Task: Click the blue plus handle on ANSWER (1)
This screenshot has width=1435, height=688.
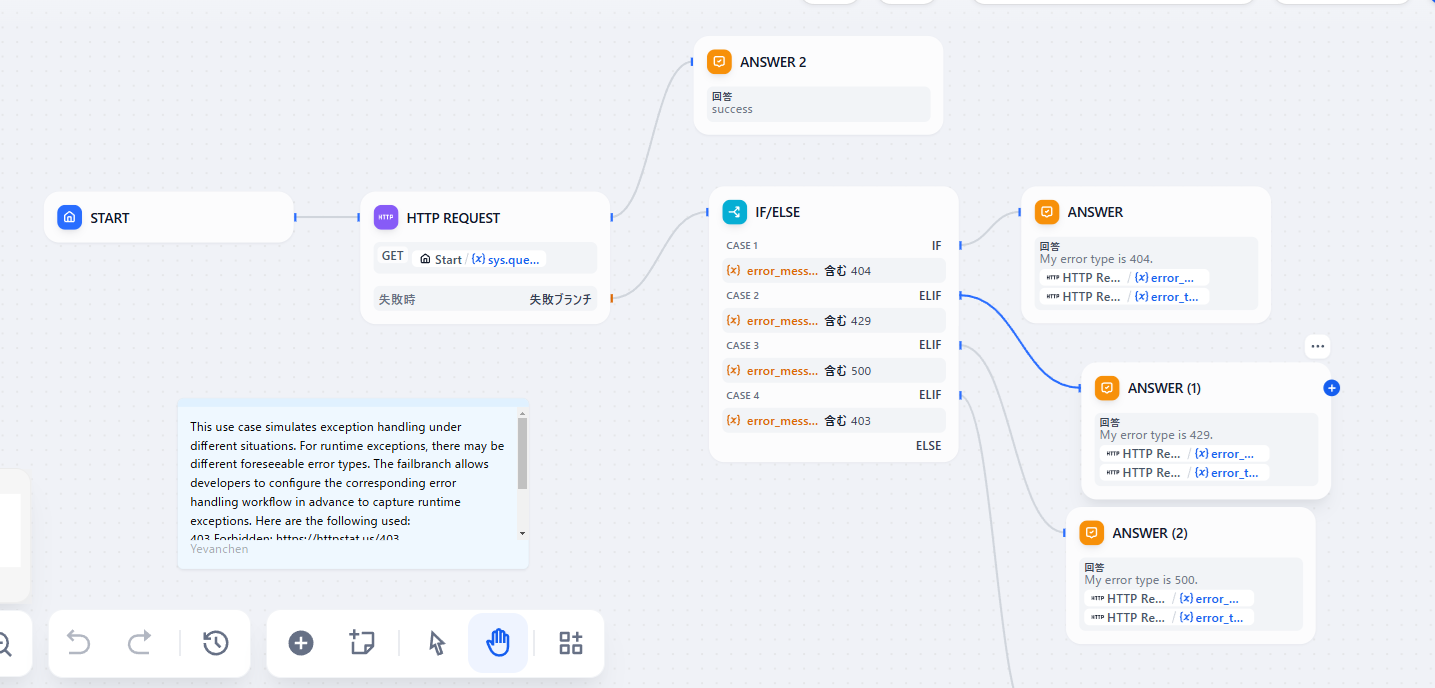Action: click(x=1331, y=388)
